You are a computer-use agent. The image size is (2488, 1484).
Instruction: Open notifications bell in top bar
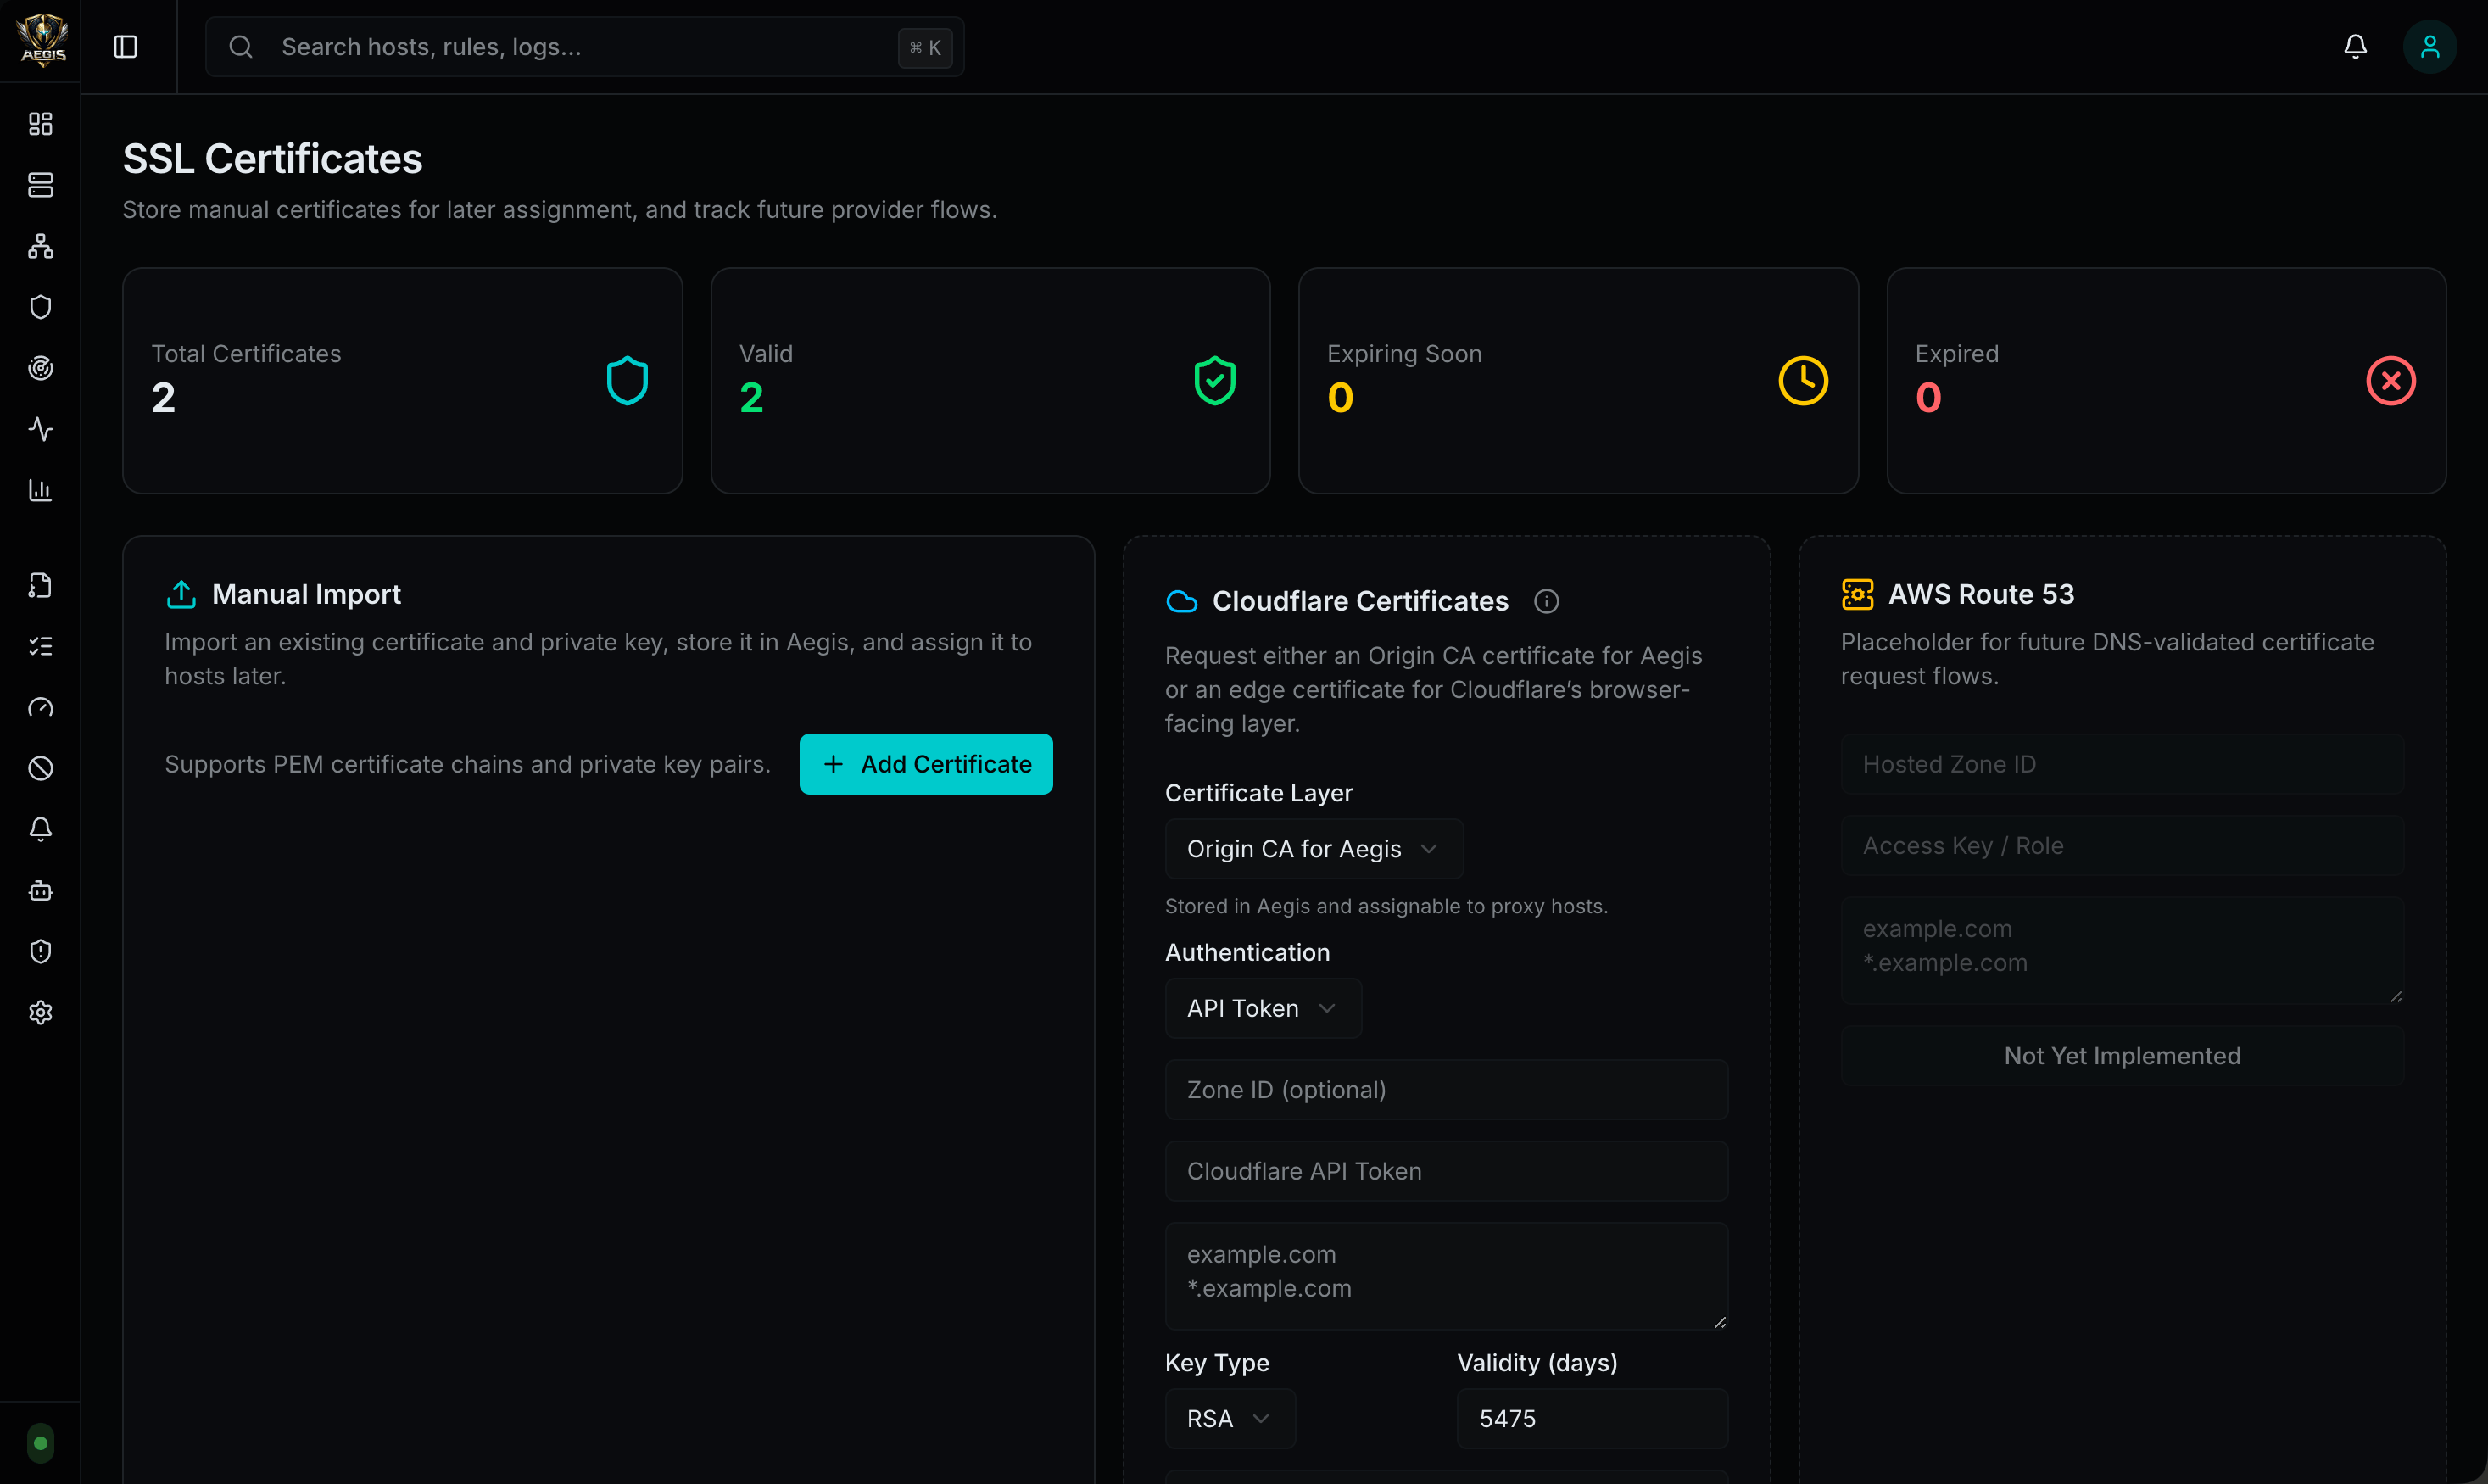click(2355, 47)
